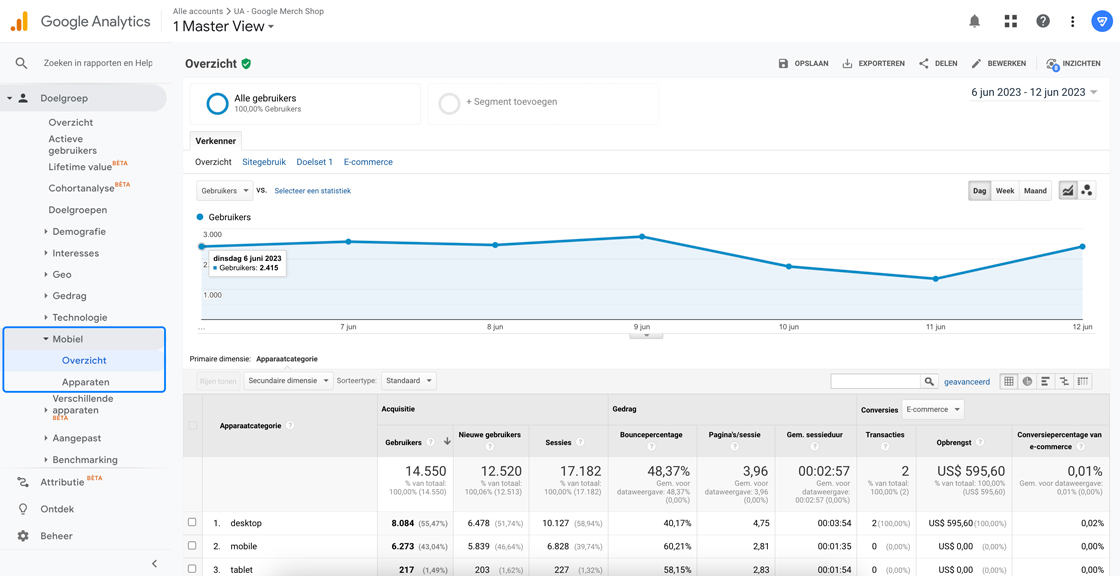Open the notifications bell icon
Screen dimensions: 1120x576
[x=974, y=21]
